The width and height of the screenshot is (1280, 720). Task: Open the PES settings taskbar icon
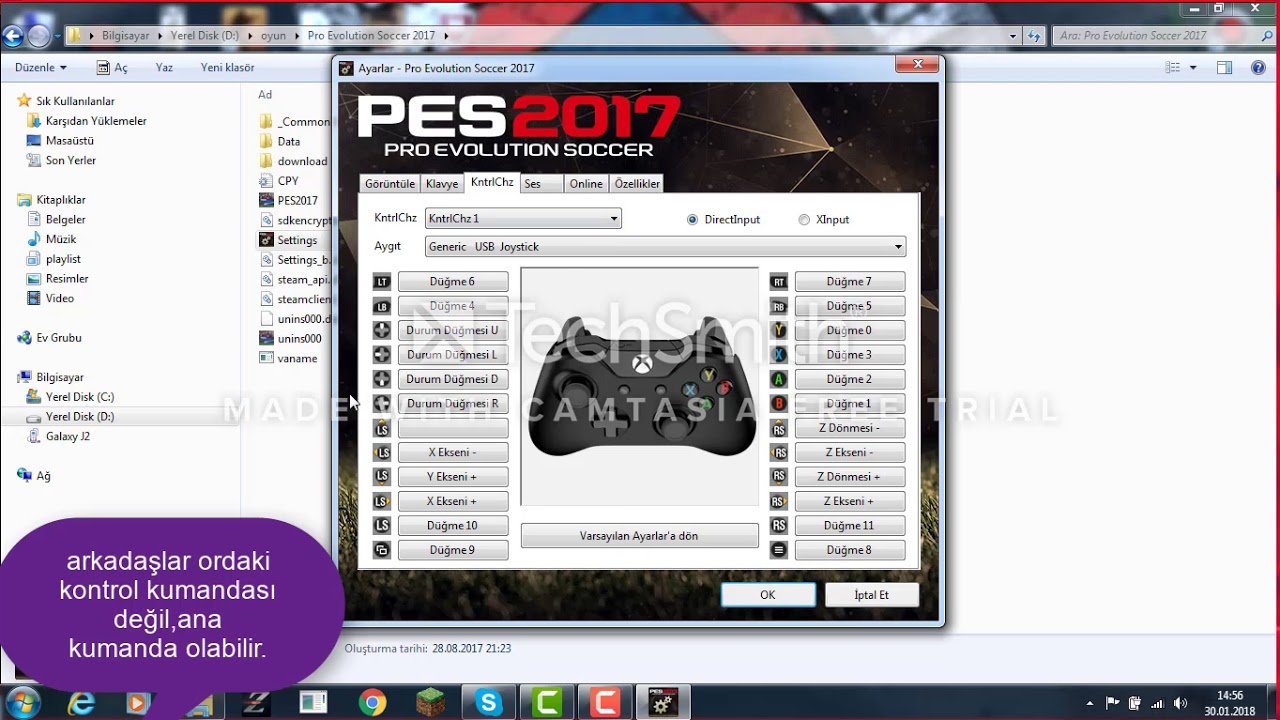[663, 703]
